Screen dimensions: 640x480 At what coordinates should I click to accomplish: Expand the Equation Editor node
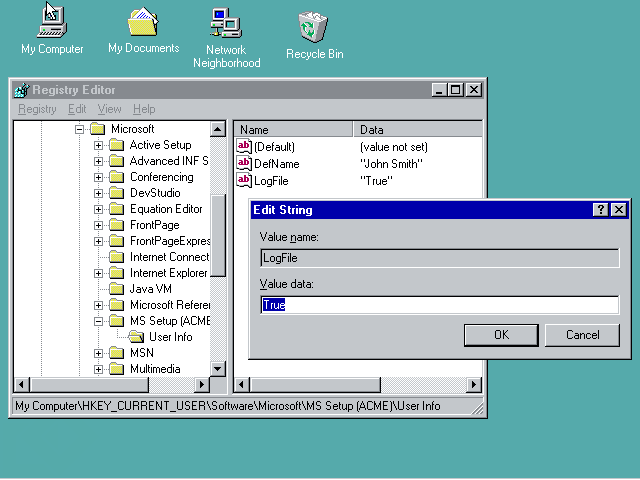(98, 209)
